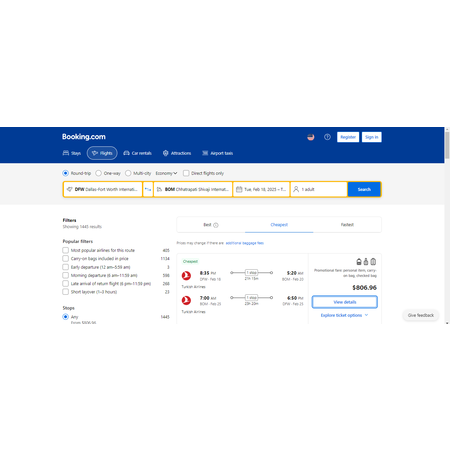The height and width of the screenshot is (450, 450).
Task: Go to Stays tab
Action: click(72, 153)
